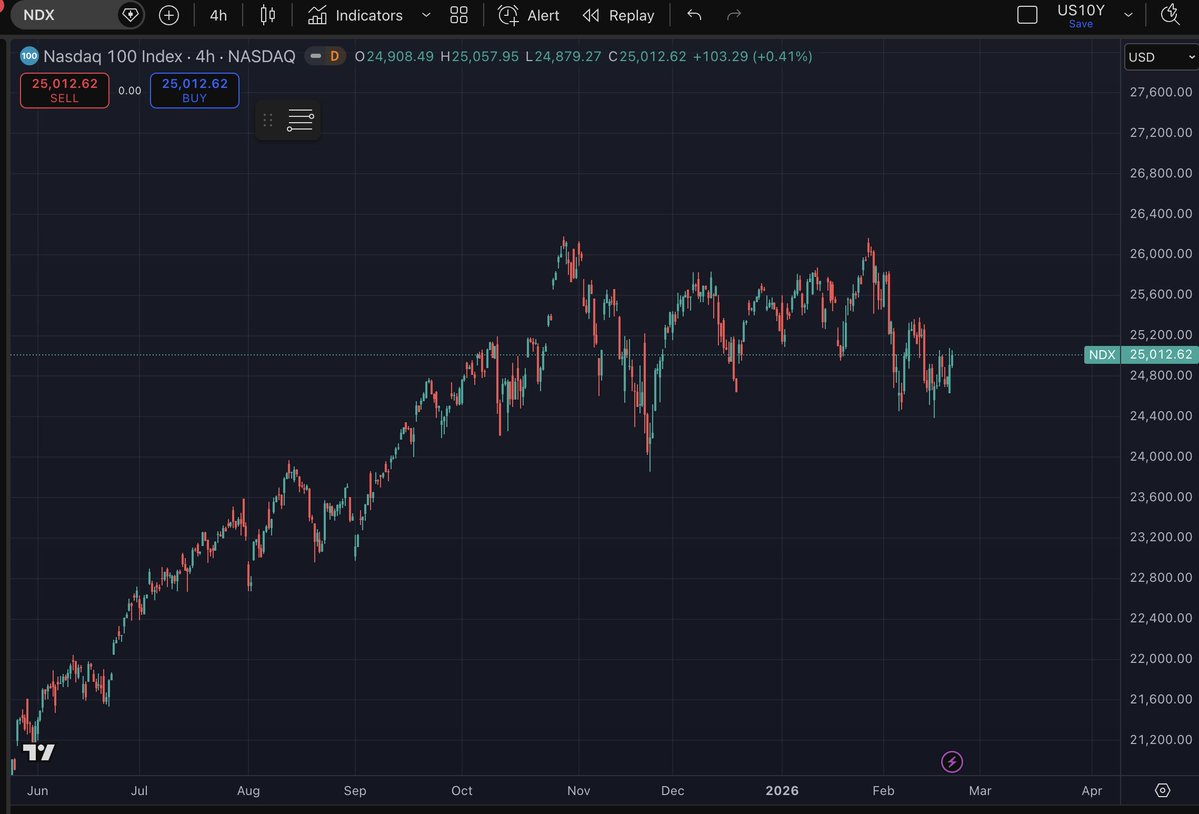Click the 27,600.00 price scale label
Viewport: 1199px width, 814px height.
(x=1161, y=92)
